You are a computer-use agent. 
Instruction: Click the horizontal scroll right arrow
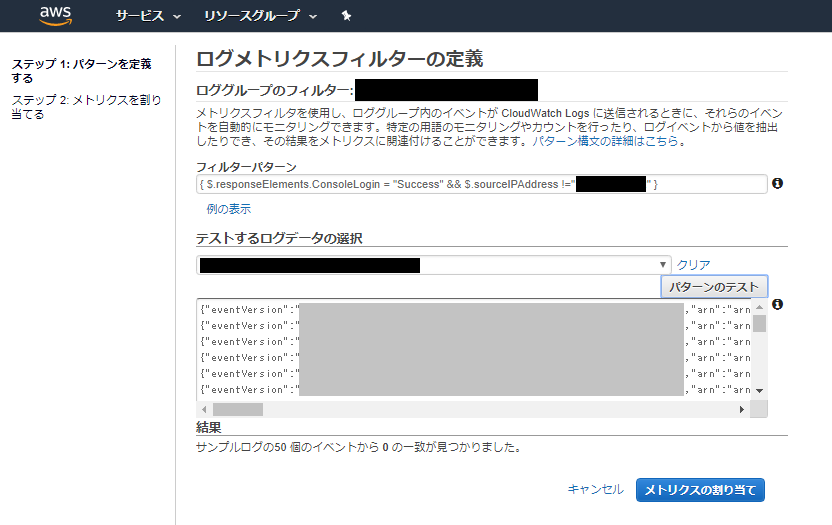point(742,409)
